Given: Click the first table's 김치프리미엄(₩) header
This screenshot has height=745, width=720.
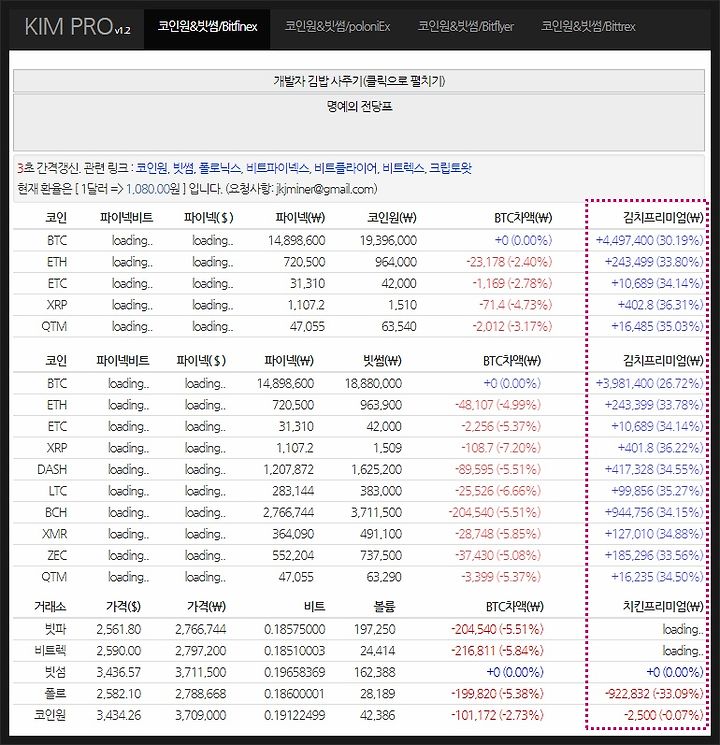Looking at the screenshot, I should [x=663, y=218].
